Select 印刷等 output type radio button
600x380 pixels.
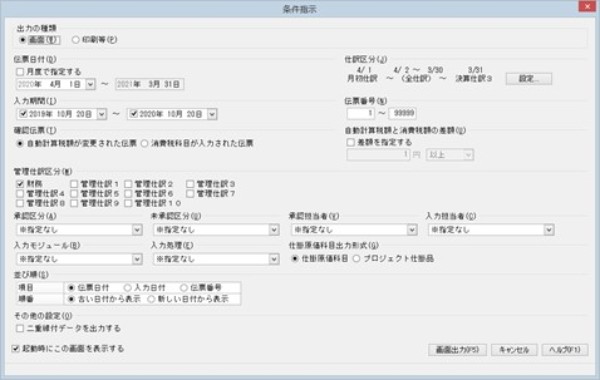click(76, 39)
